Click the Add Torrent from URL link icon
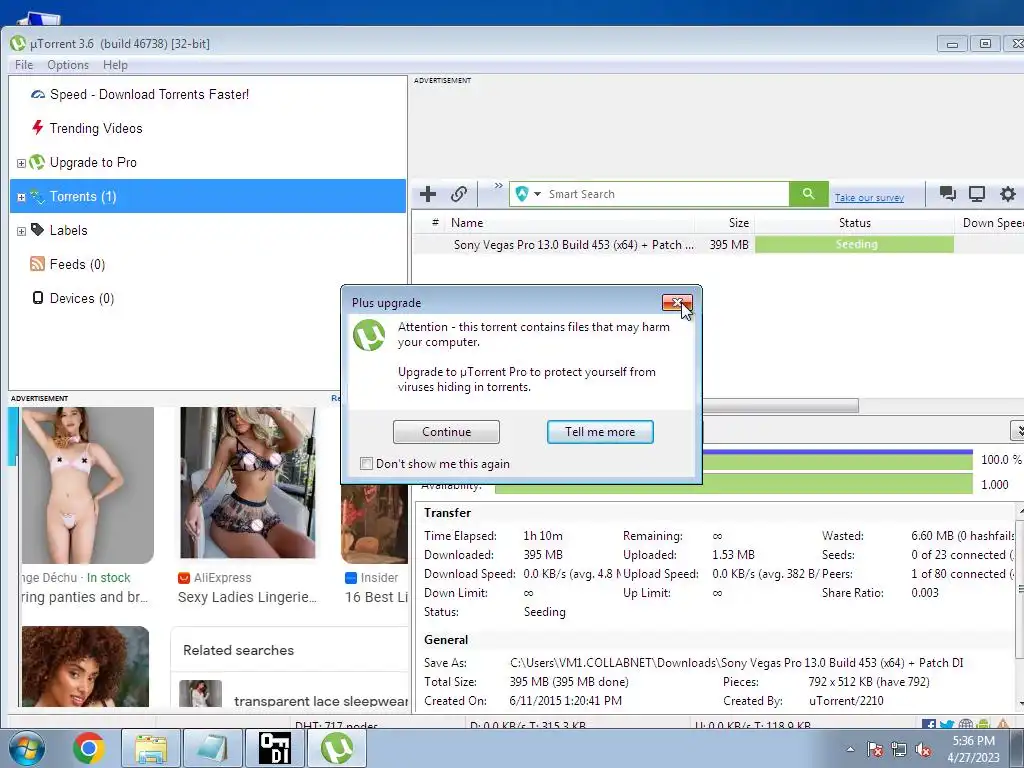The width and height of the screenshot is (1024, 768). click(458, 194)
